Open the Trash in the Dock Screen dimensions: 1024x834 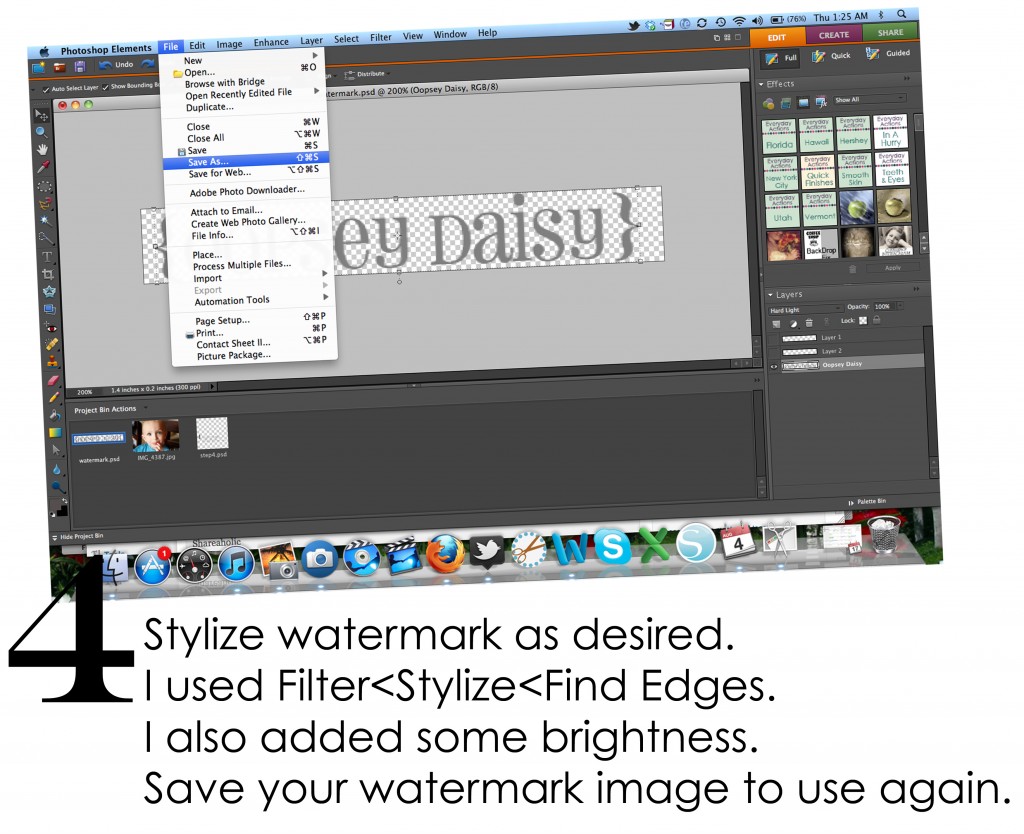click(x=884, y=533)
